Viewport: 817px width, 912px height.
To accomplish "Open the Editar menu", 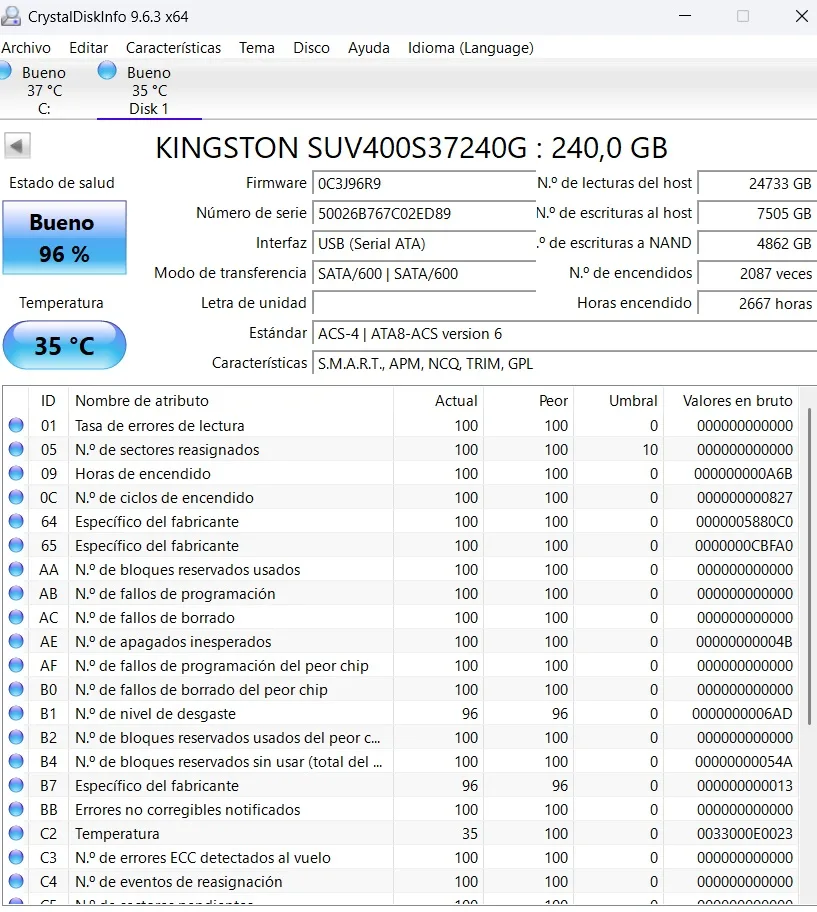I will [88, 48].
